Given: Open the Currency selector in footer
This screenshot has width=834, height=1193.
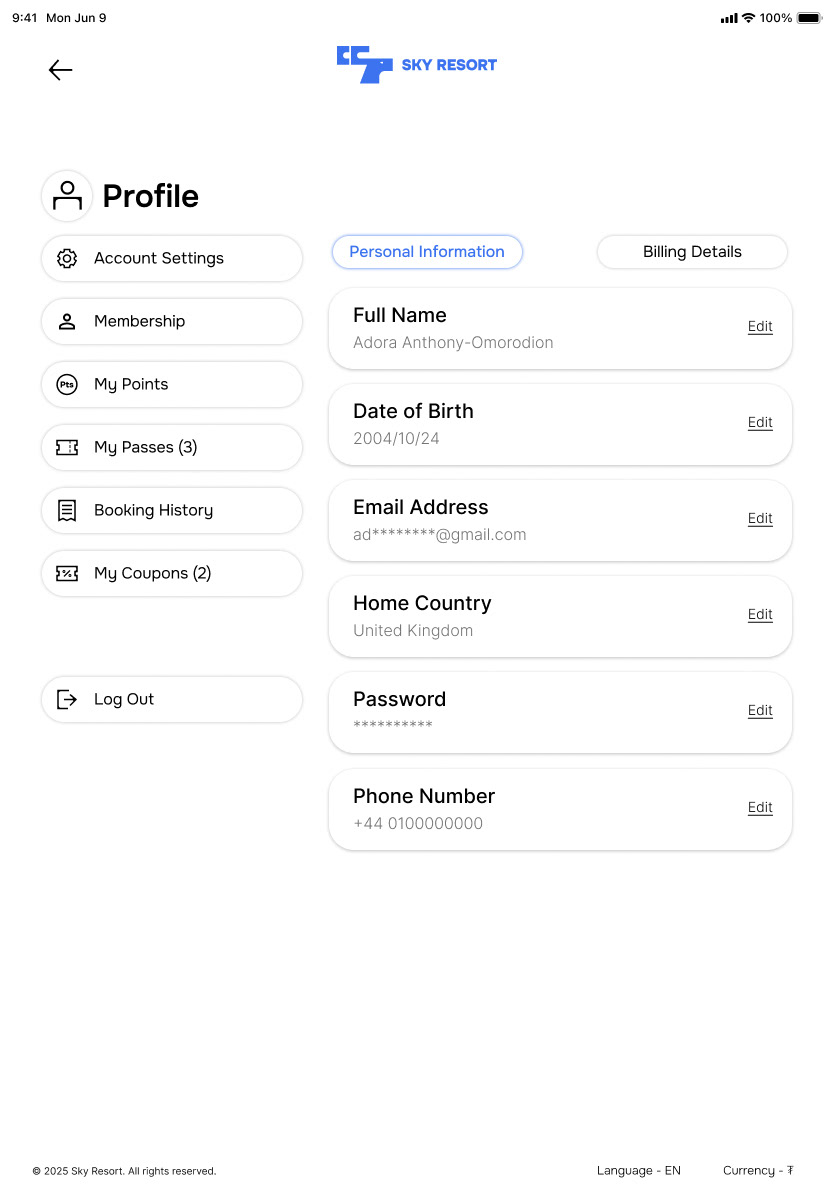Looking at the screenshot, I should 758,1170.
